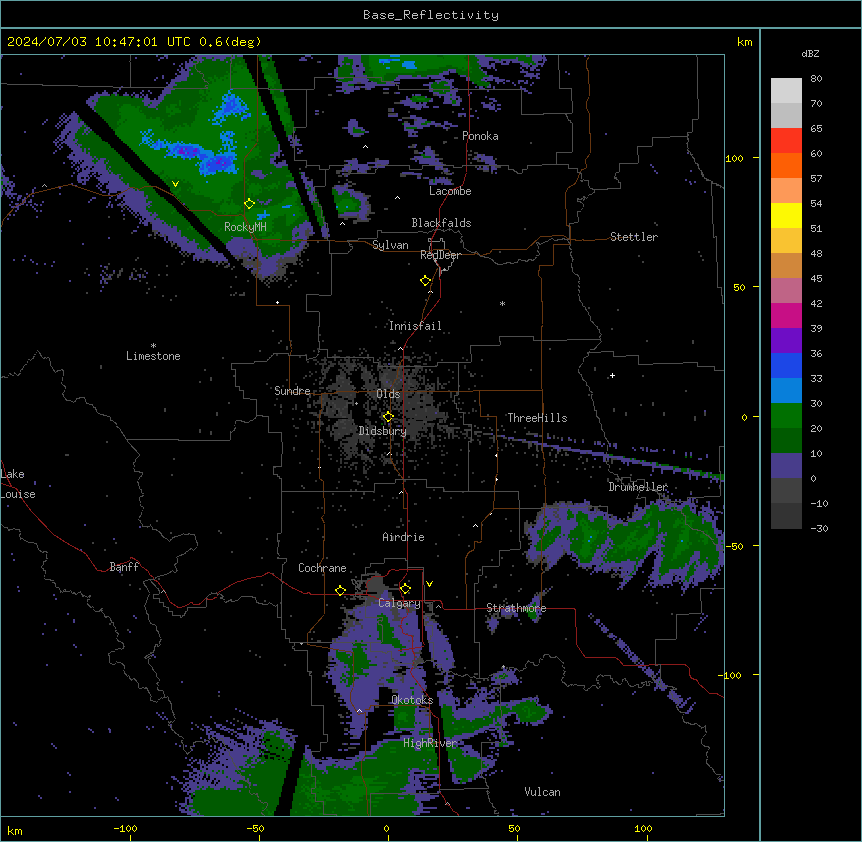Select the red 60-65 dBZ swatch

pos(786,141)
